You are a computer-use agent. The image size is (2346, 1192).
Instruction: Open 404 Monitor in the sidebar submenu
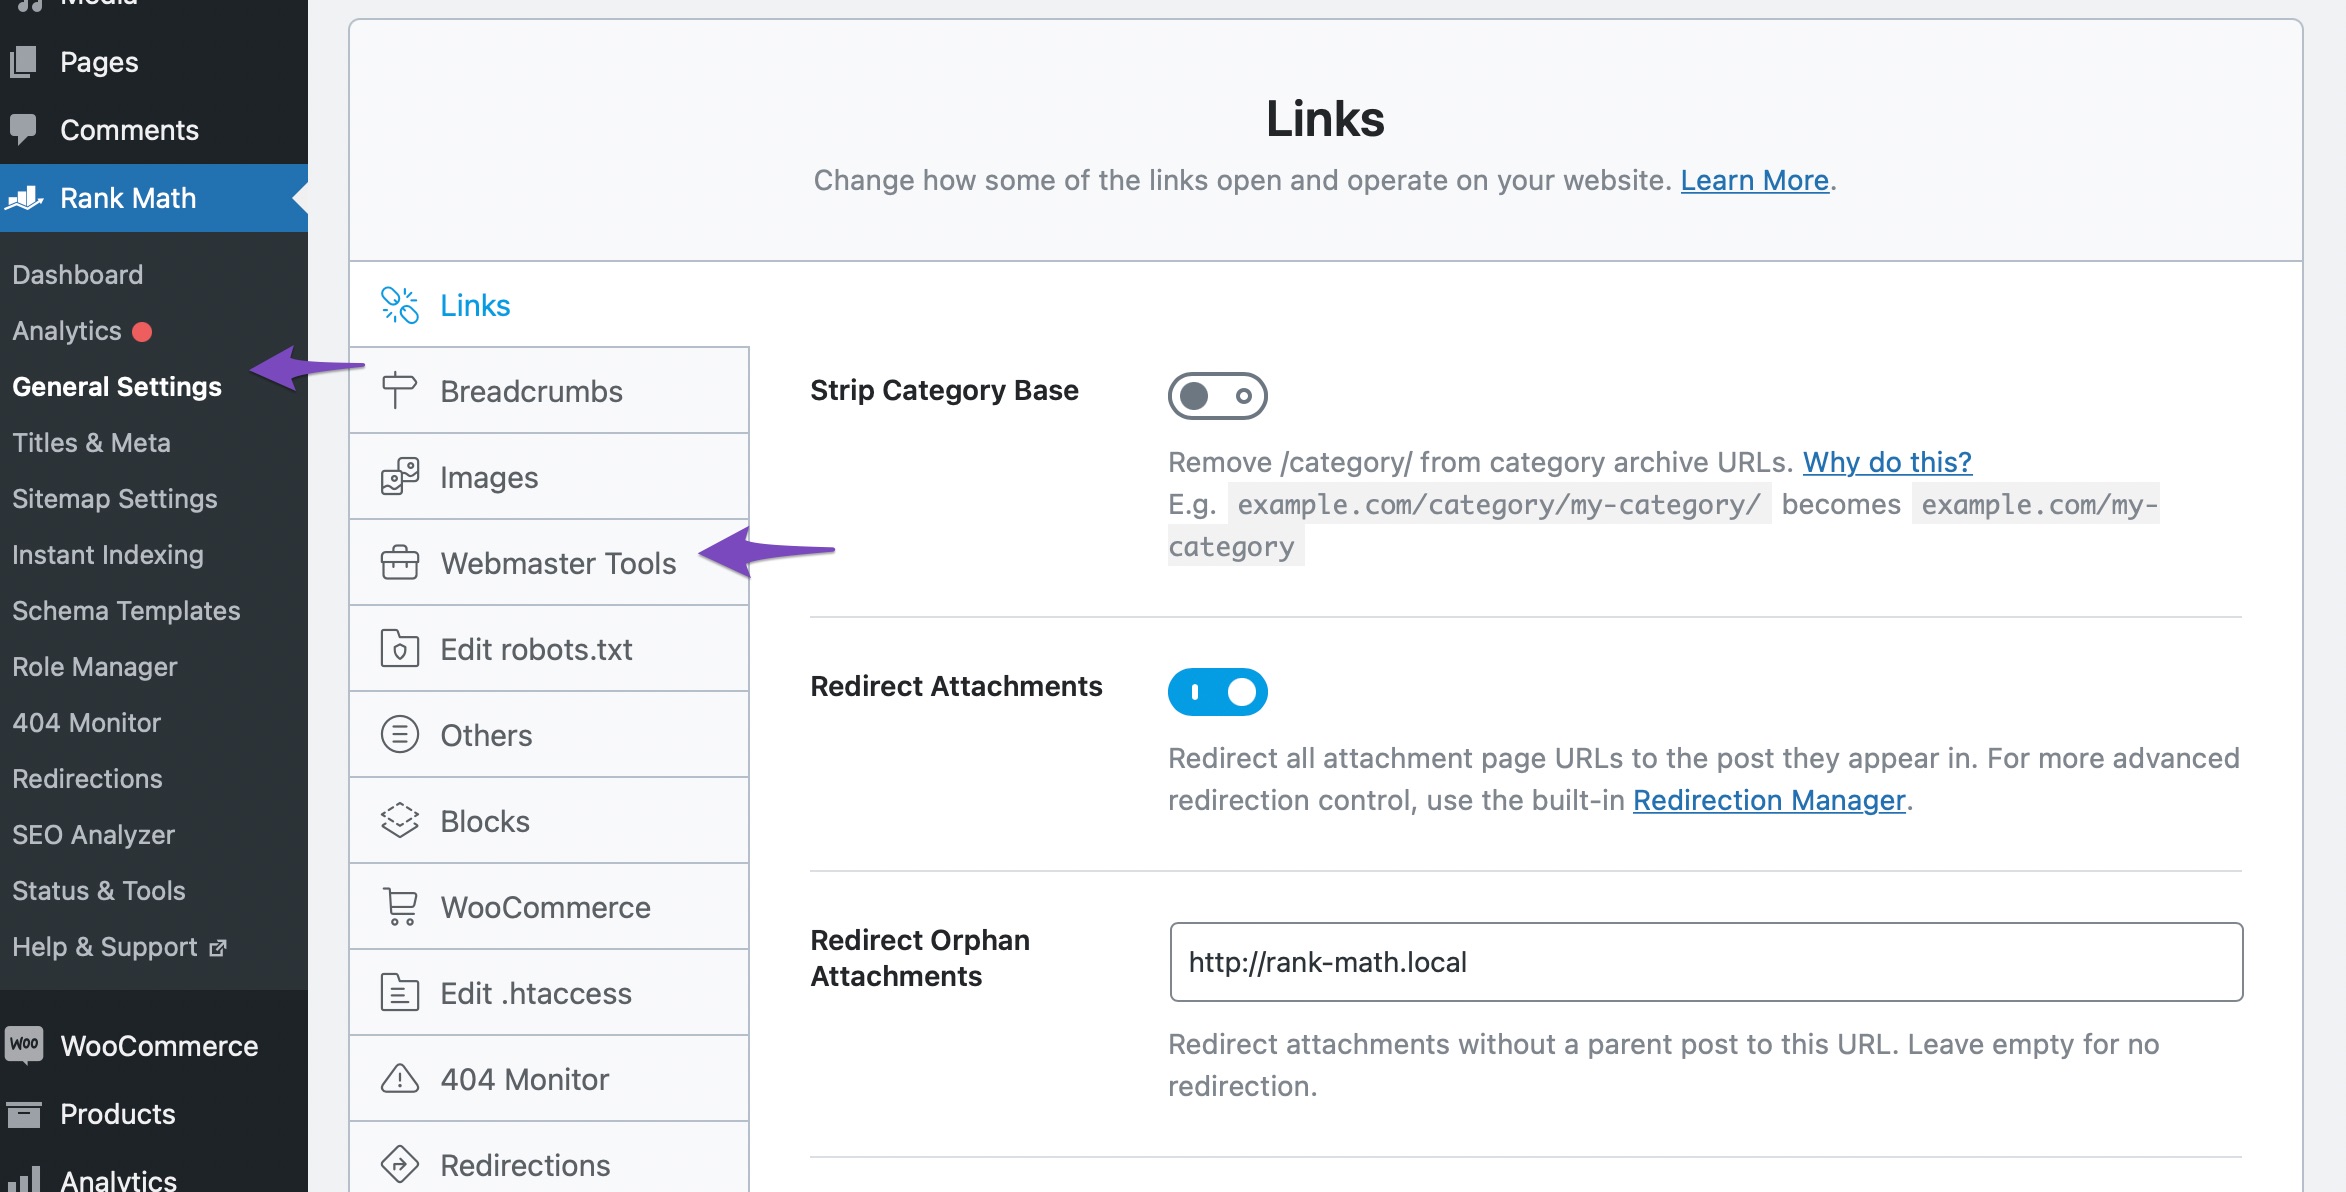coord(86,723)
